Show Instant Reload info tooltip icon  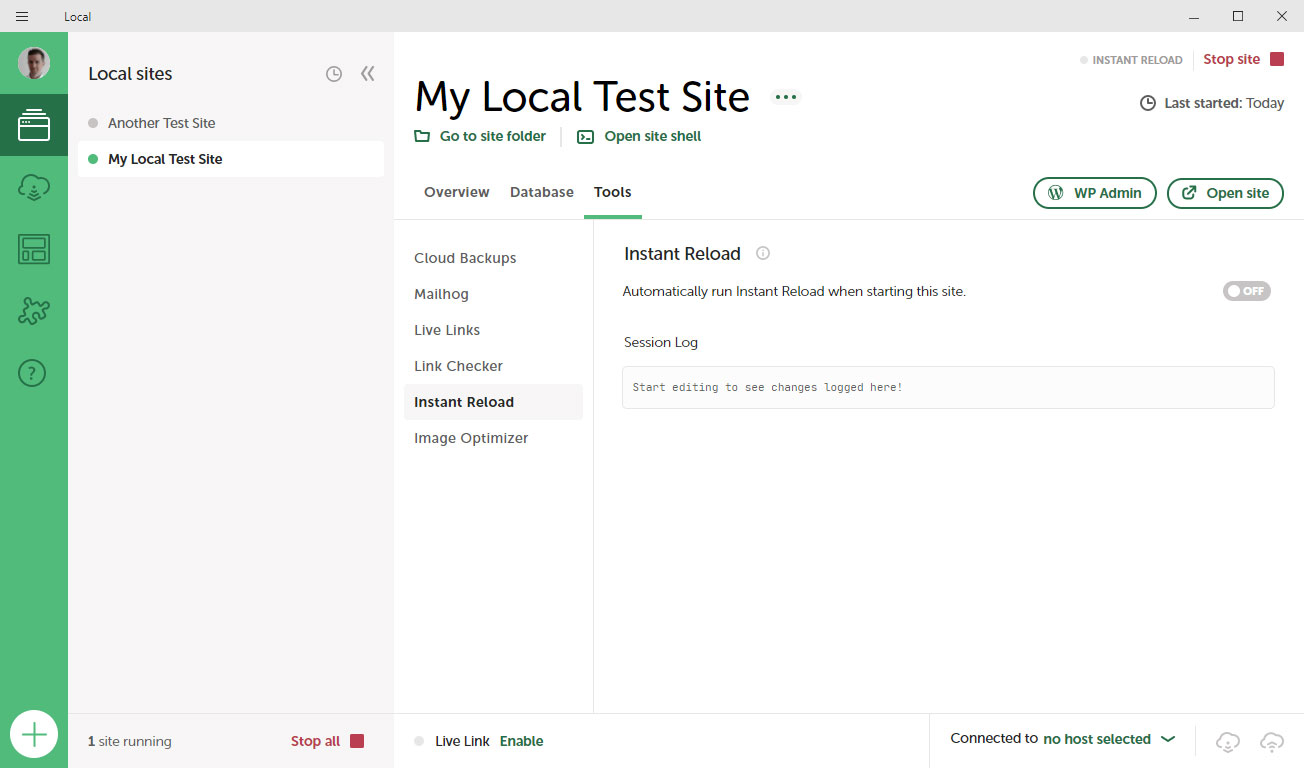(x=763, y=253)
